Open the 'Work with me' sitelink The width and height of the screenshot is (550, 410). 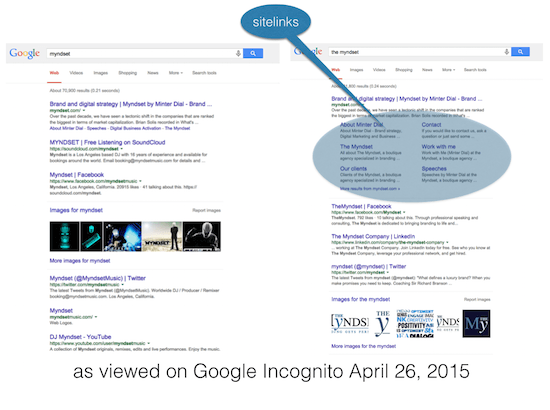pyautogui.click(x=438, y=147)
